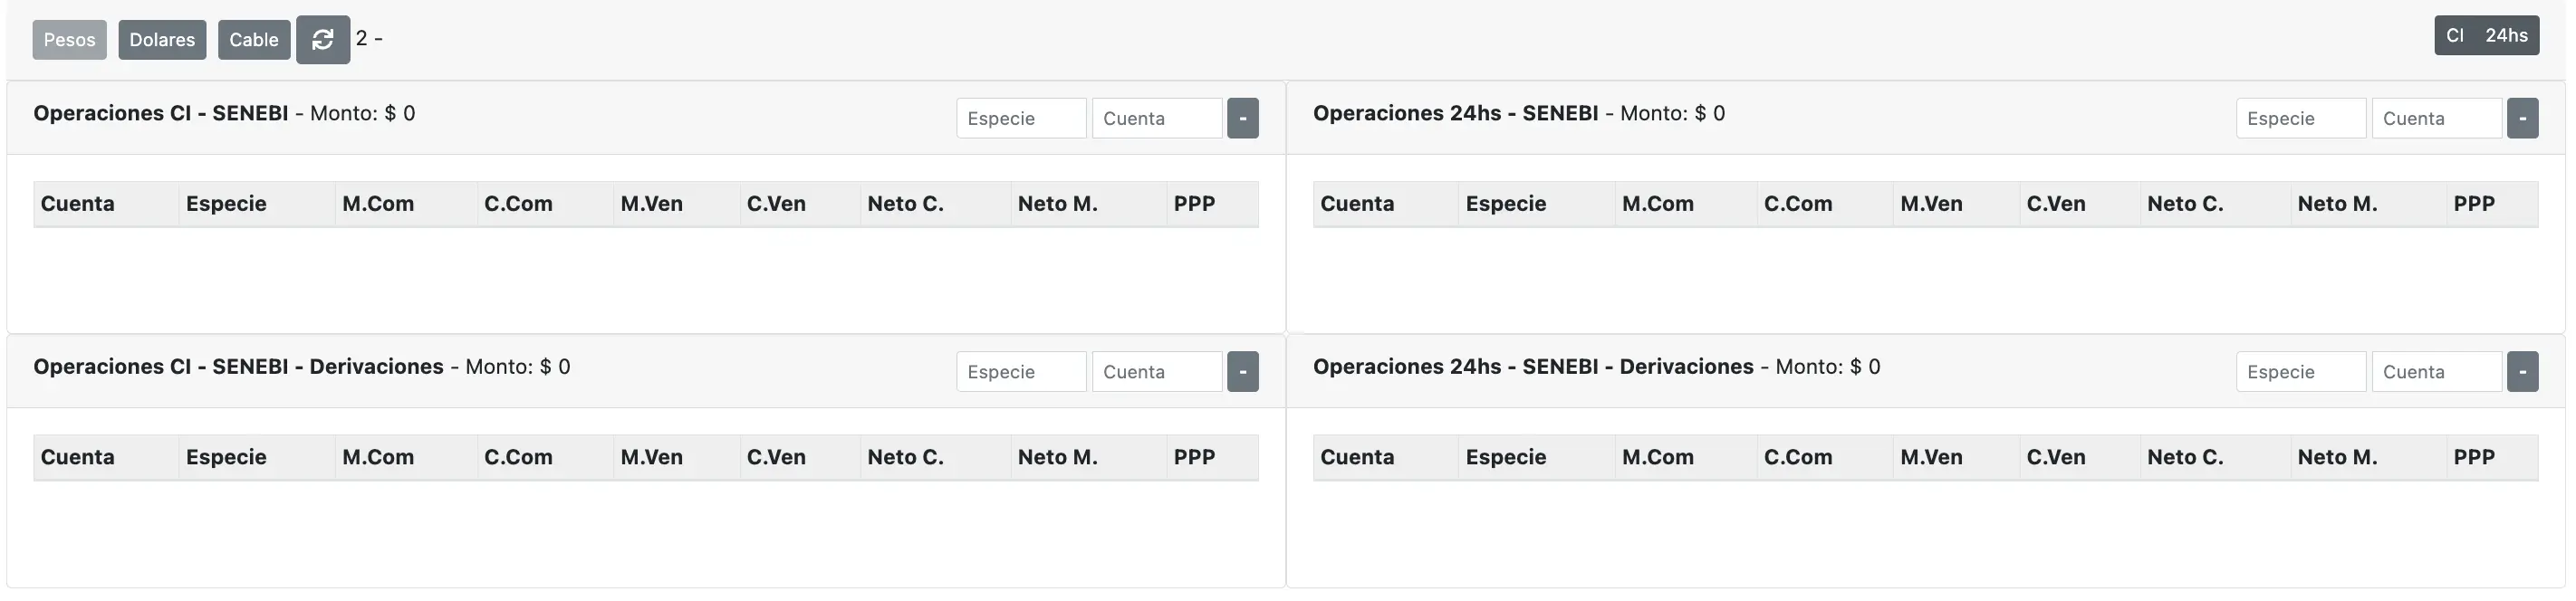
Task: Click Especie header in 24hs Derivaciones table
Action: point(1506,458)
